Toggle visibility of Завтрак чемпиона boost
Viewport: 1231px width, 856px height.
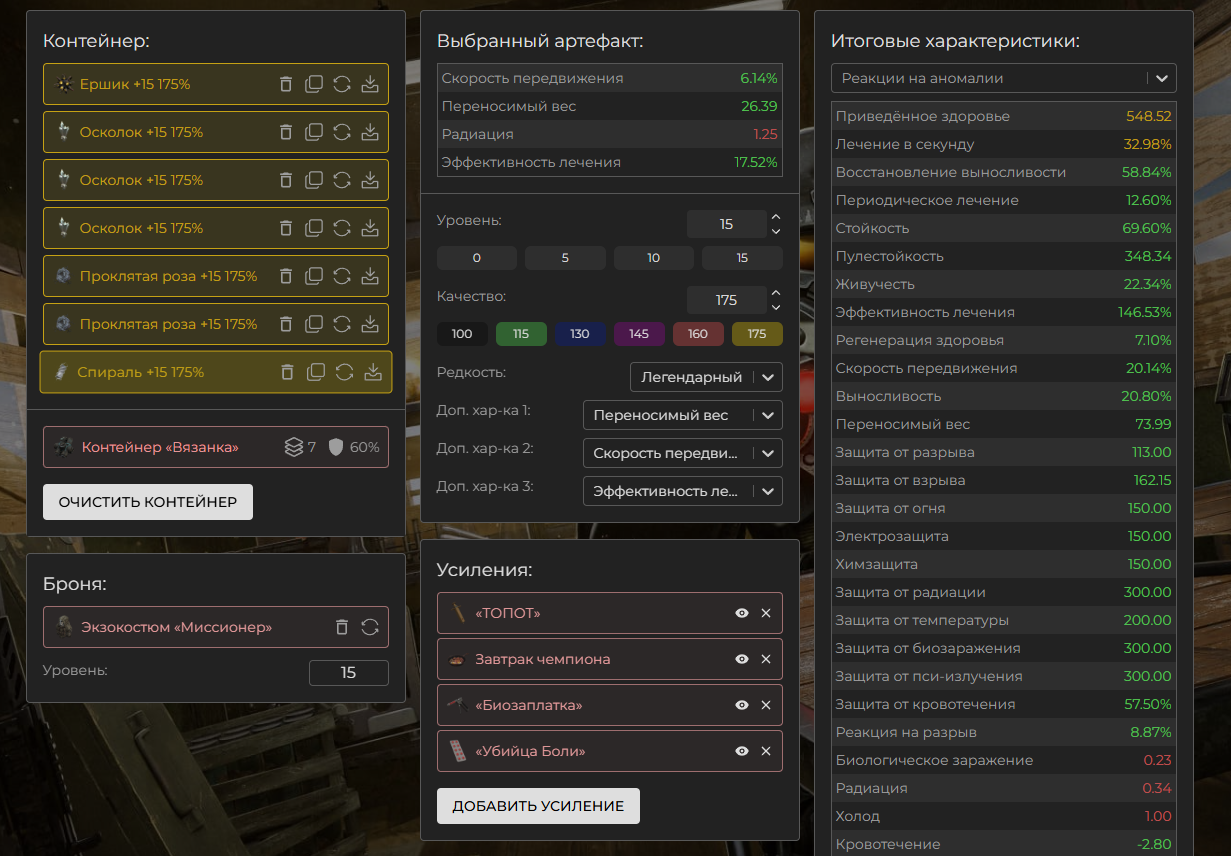pos(742,659)
